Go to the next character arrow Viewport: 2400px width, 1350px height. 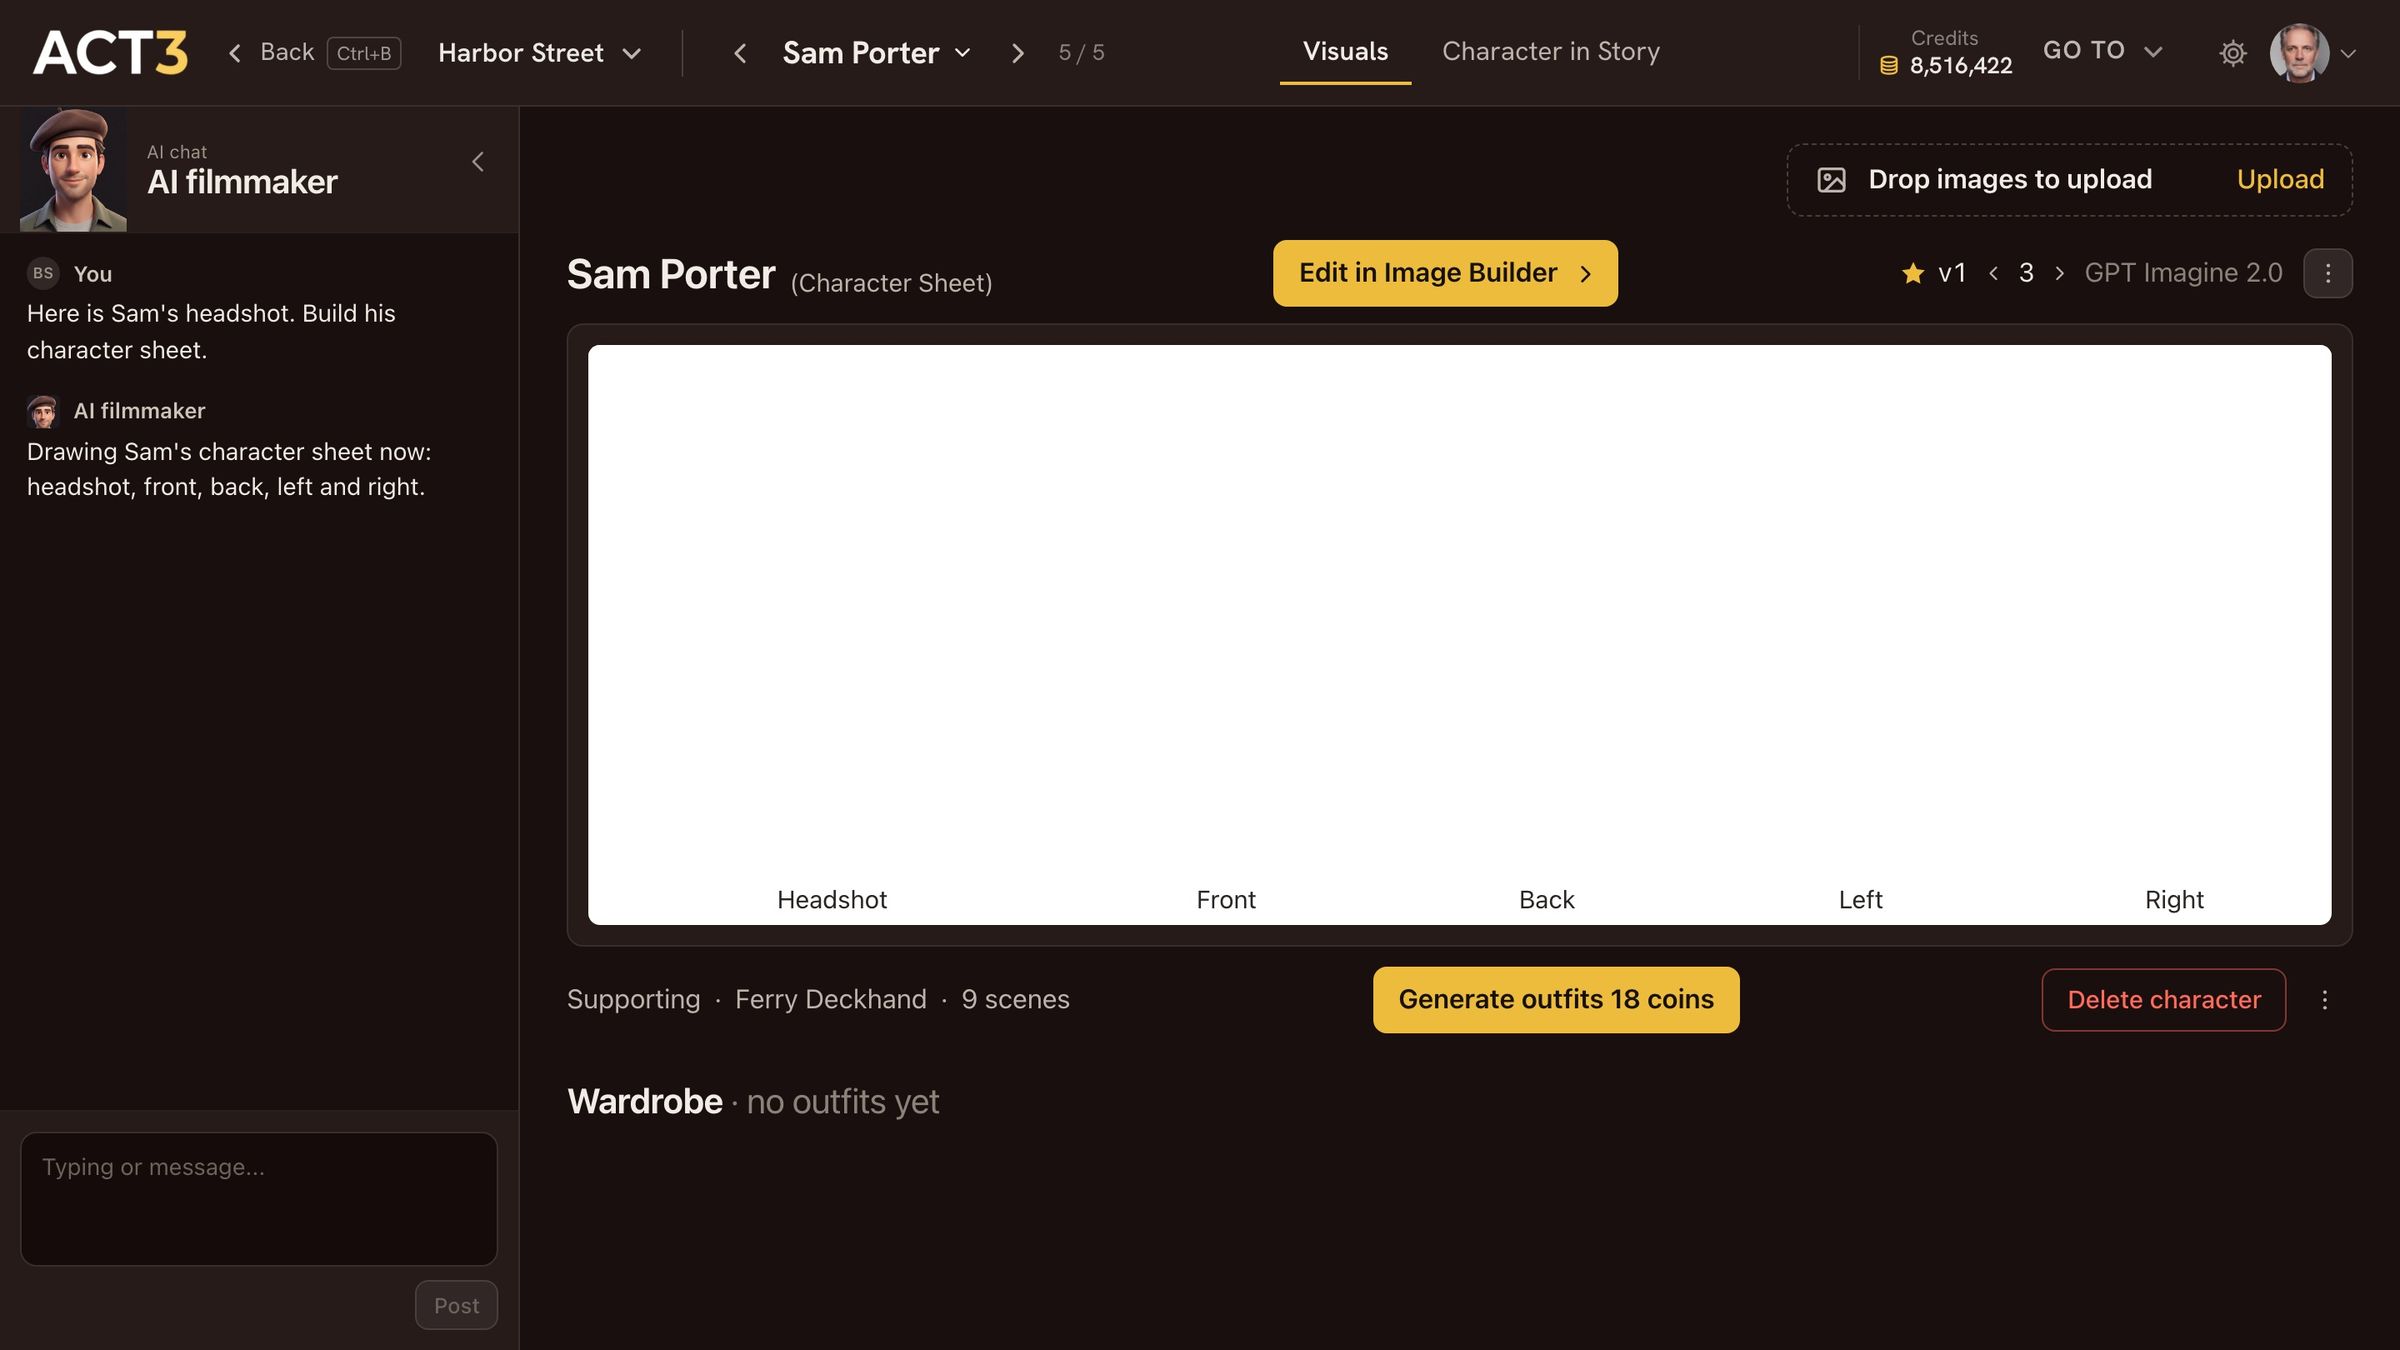point(1017,53)
